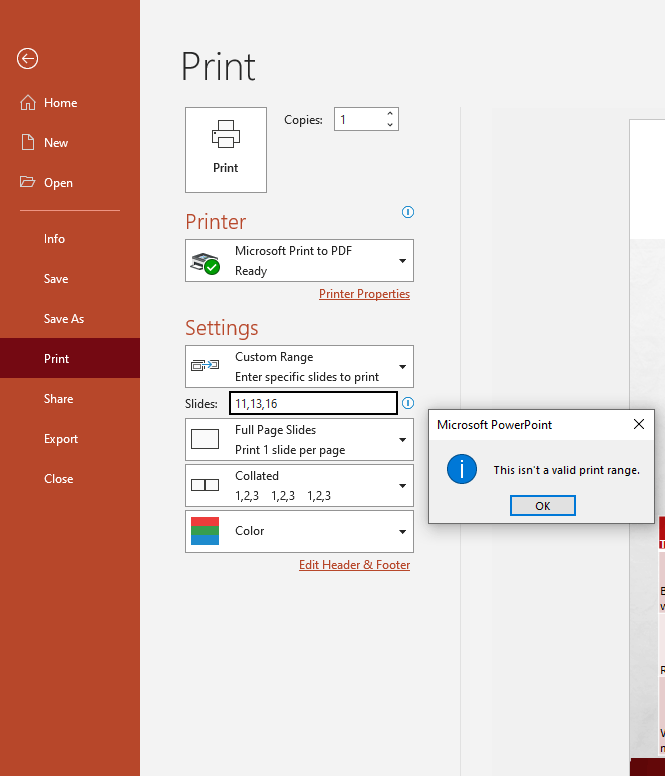Screen dimensions: 666x776
Task: Go to Info in the sidebar
Action: [x=70, y=239]
